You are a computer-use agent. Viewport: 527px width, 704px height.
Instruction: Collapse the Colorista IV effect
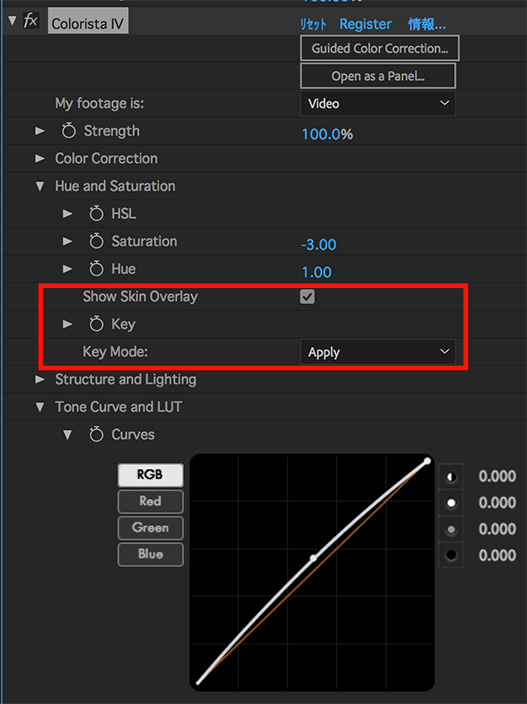(x=13, y=21)
